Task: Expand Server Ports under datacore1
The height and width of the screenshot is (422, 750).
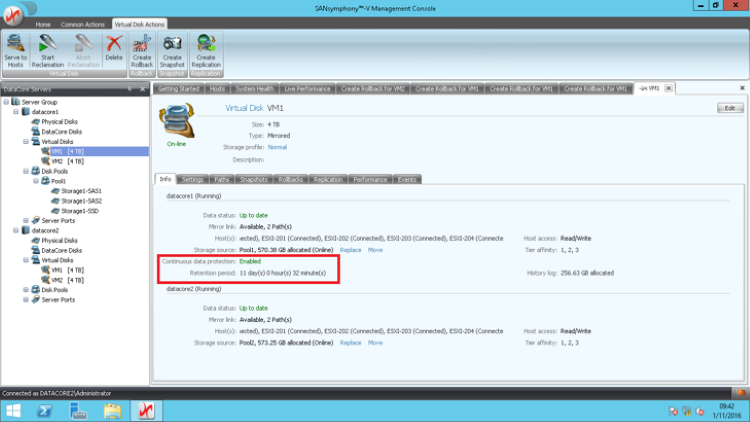Action: 26,220
